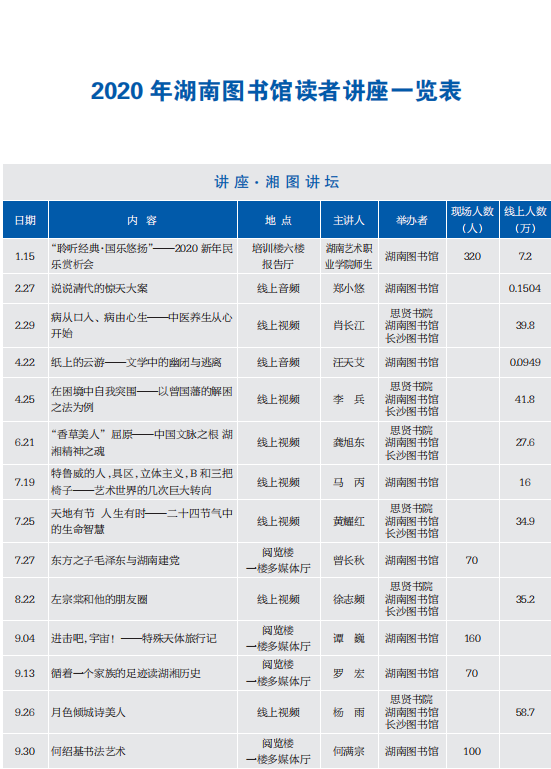Click the 线上人数 column header
The height and width of the screenshot is (769, 551).
(525, 220)
